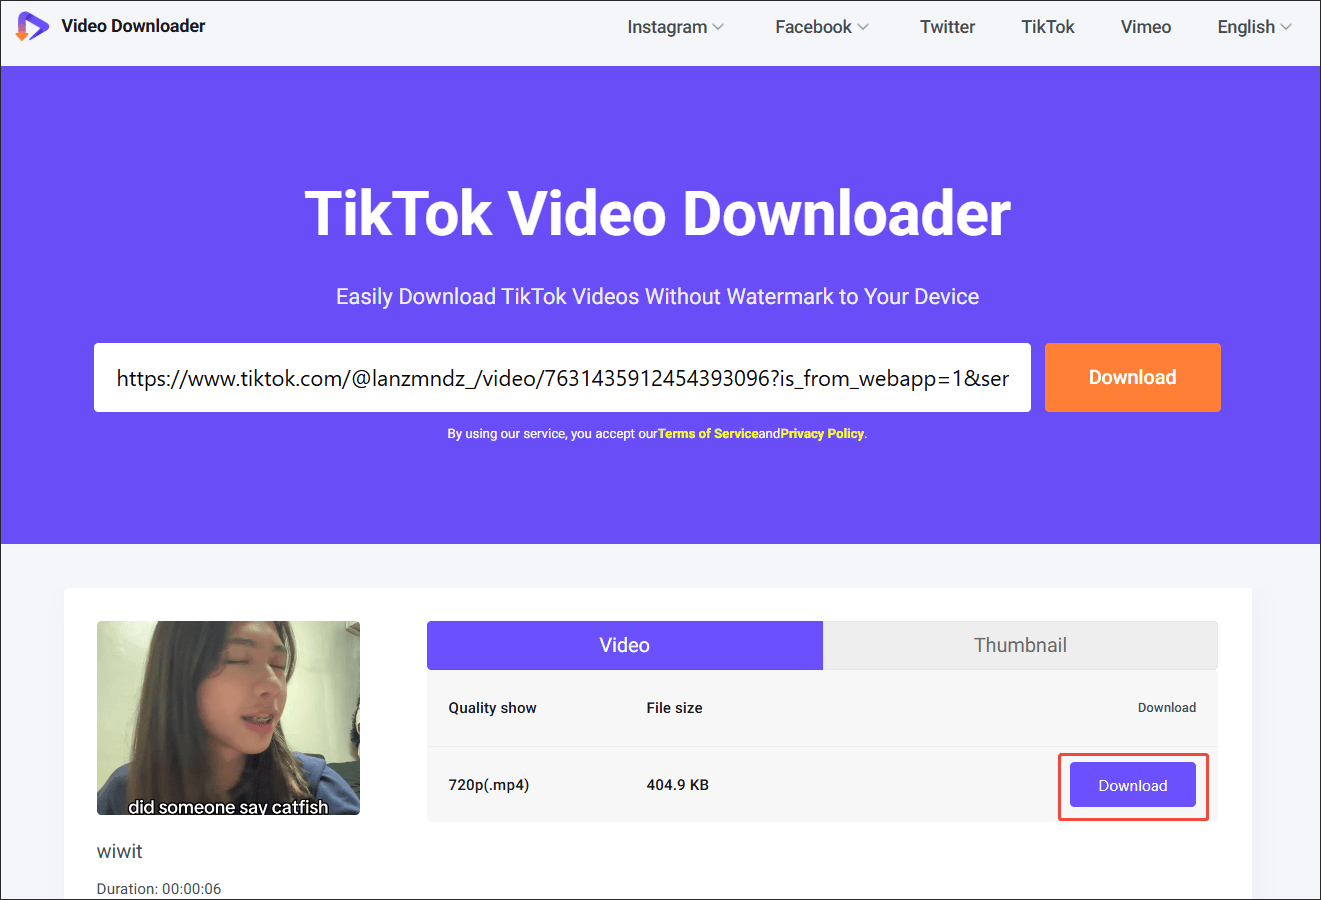This screenshot has width=1321, height=900.
Task: Focus the TikTok URL input field
Action: point(562,378)
